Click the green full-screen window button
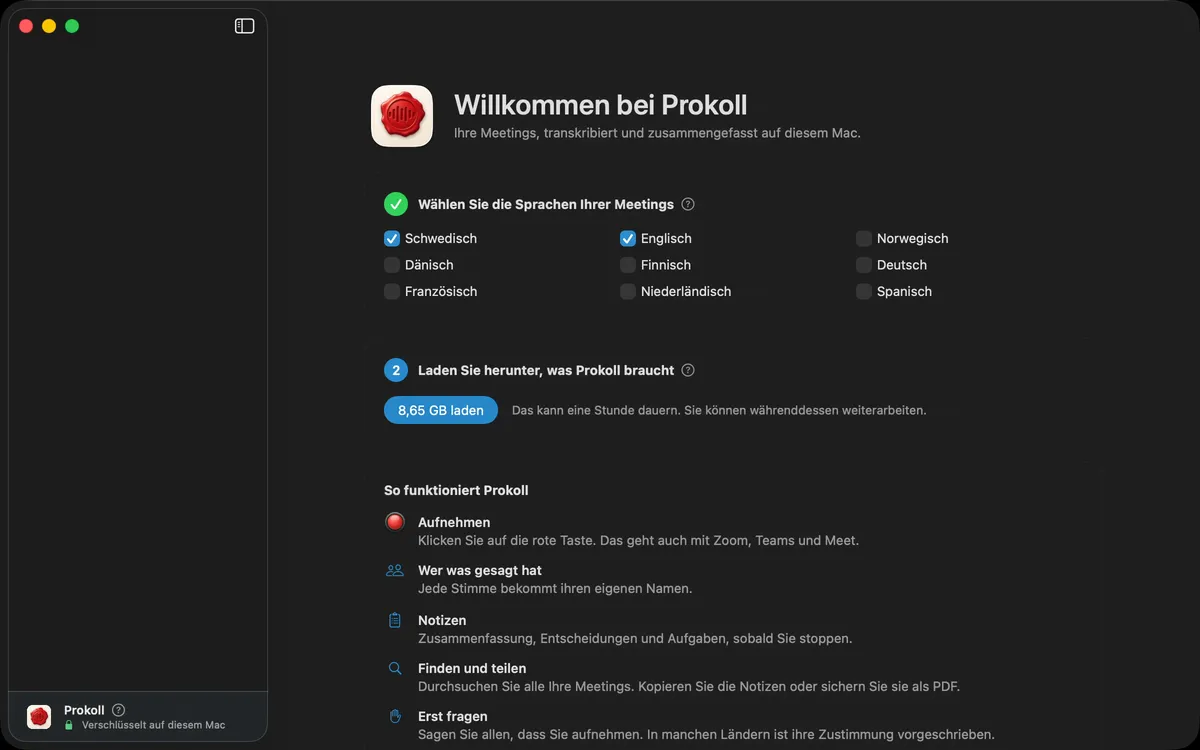 72,26
